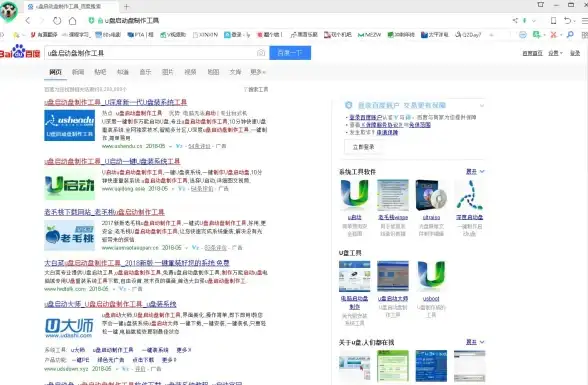Open the first result link U深度新一代U盘装系统工具

point(116,102)
